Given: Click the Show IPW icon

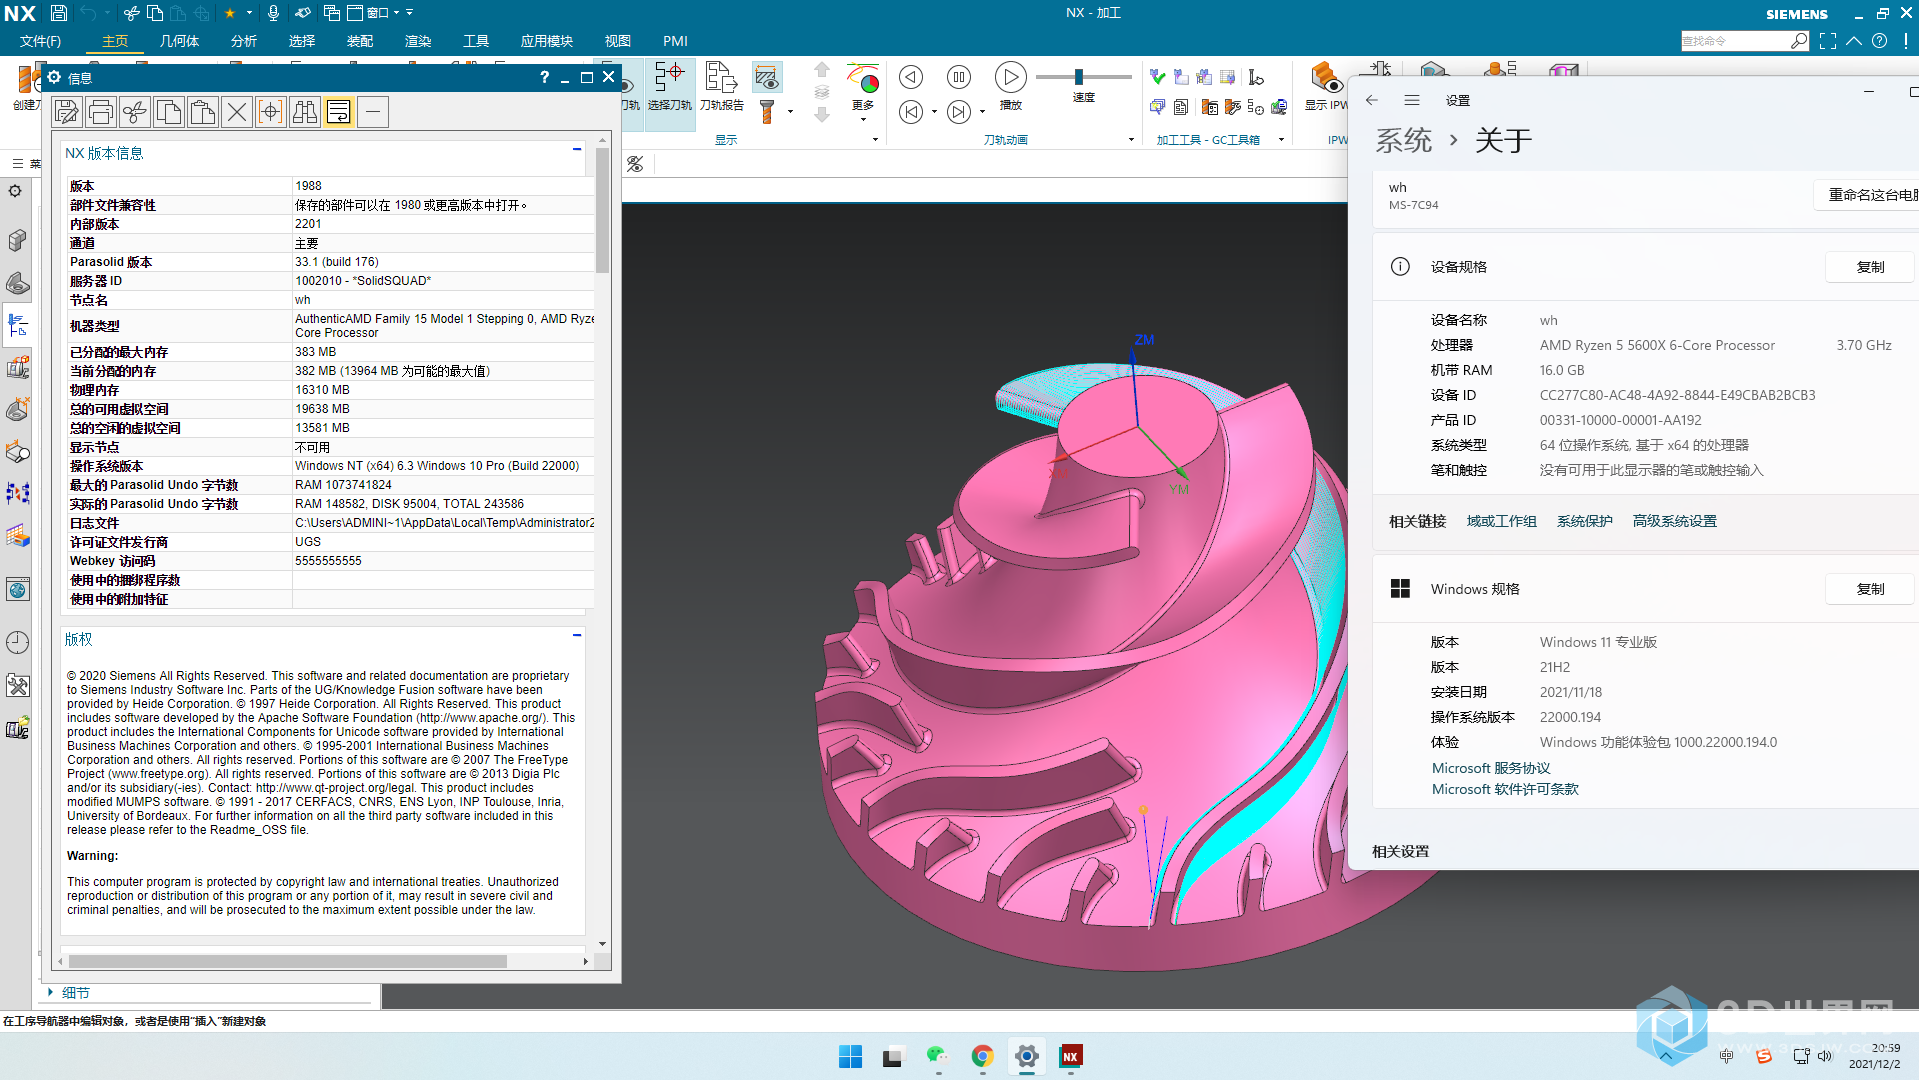Looking at the screenshot, I should point(1326,86).
